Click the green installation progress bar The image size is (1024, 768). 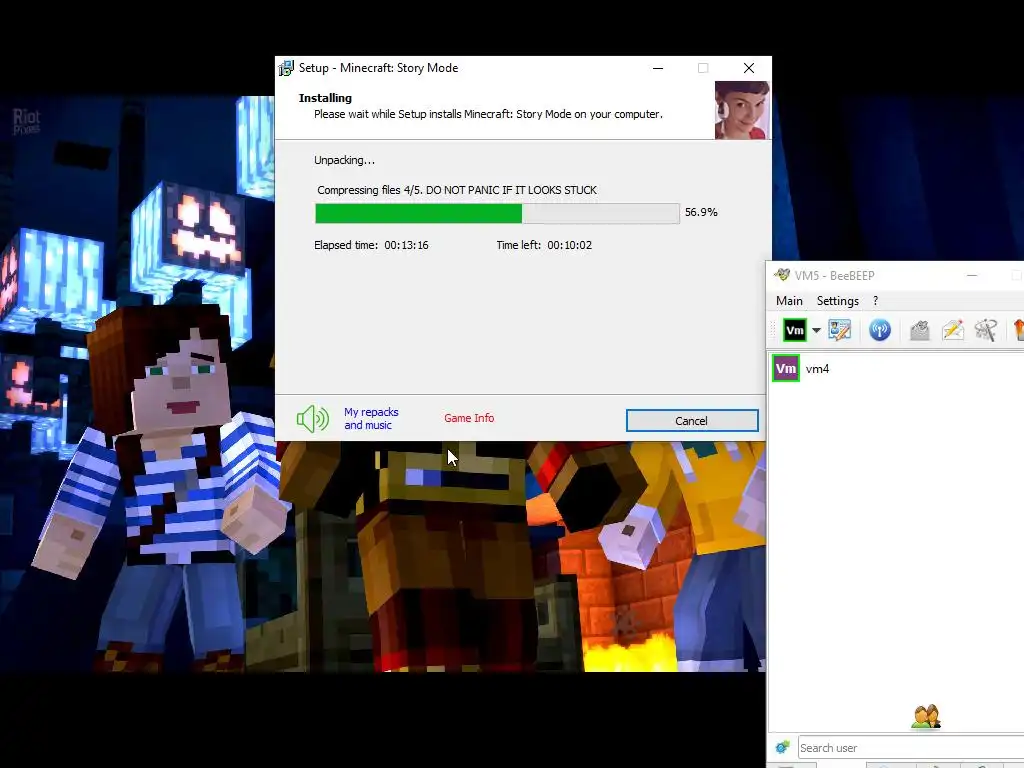click(x=497, y=214)
